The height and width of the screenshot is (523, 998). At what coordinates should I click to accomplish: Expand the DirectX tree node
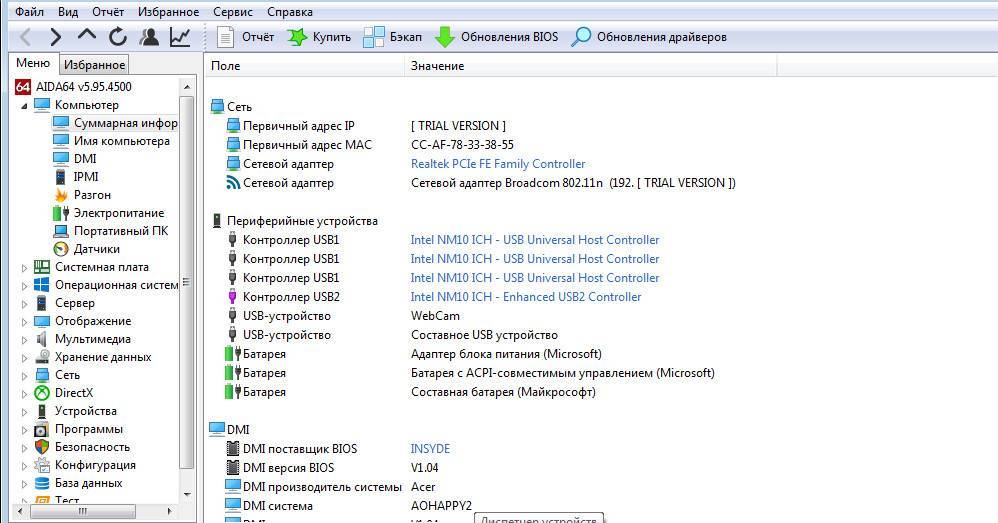(x=24, y=394)
